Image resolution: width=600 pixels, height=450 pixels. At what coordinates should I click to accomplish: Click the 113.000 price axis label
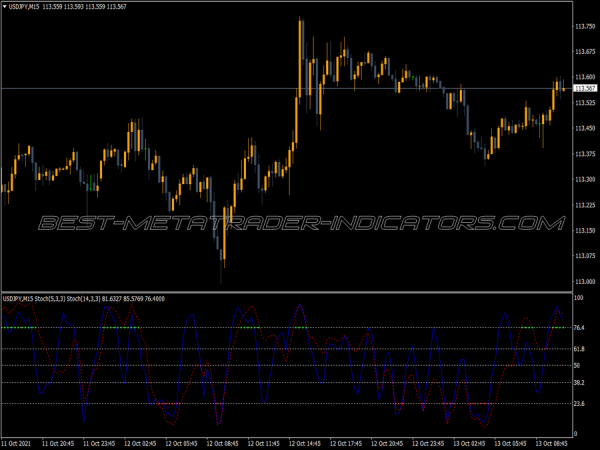pos(585,282)
